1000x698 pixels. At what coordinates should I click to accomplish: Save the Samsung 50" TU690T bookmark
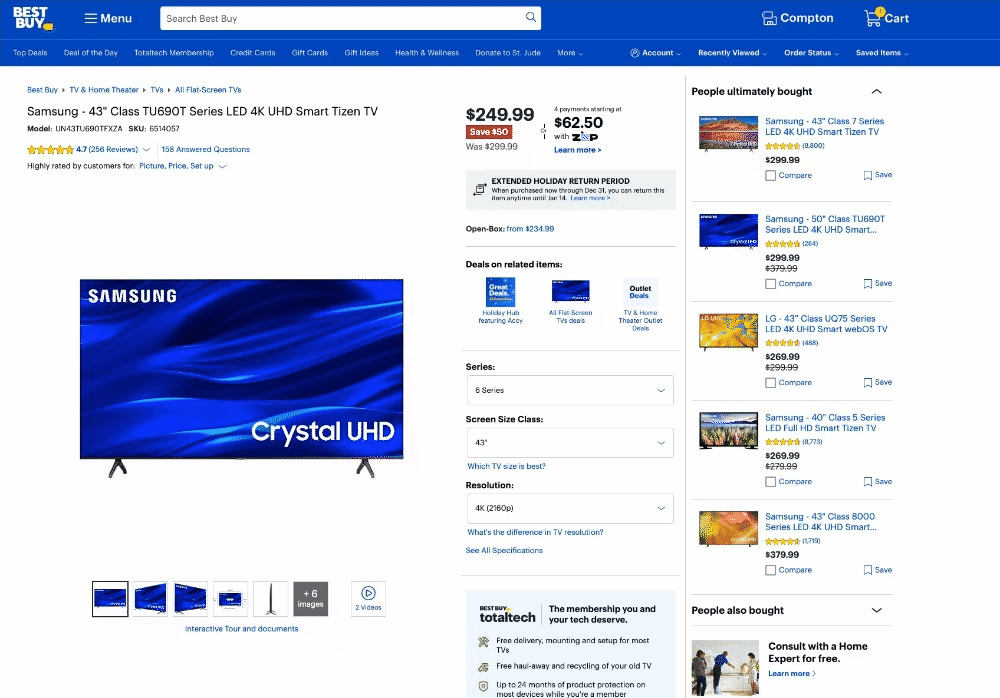[x=878, y=283]
